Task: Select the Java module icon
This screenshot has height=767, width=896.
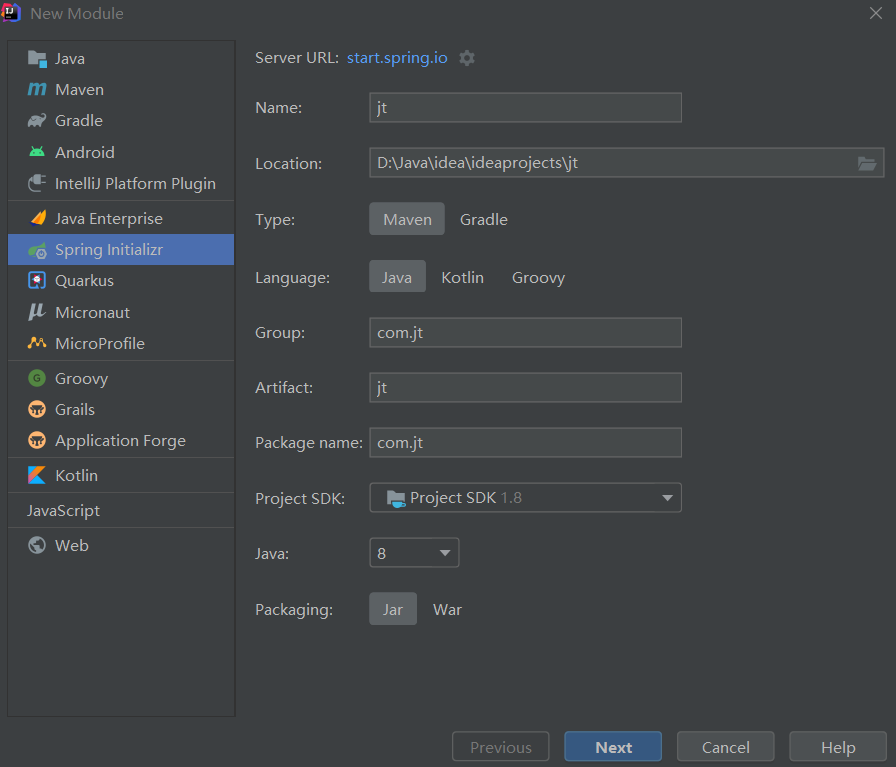Action: click(37, 59)
